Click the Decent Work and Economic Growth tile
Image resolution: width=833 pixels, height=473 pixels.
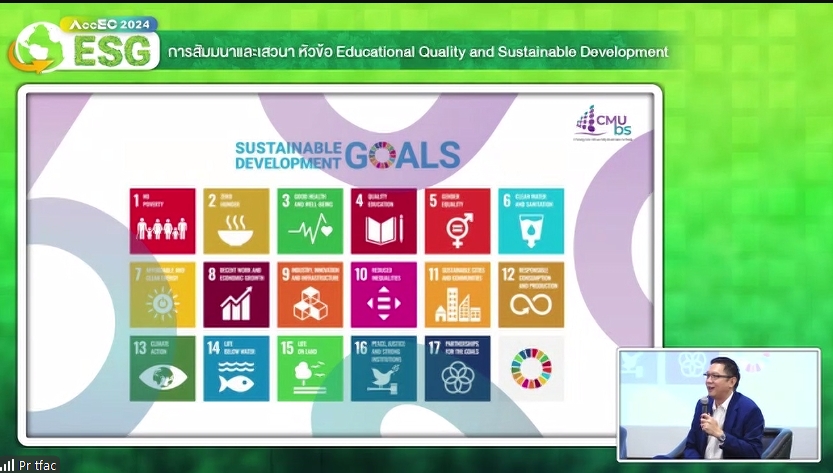(x=236, y=295)
